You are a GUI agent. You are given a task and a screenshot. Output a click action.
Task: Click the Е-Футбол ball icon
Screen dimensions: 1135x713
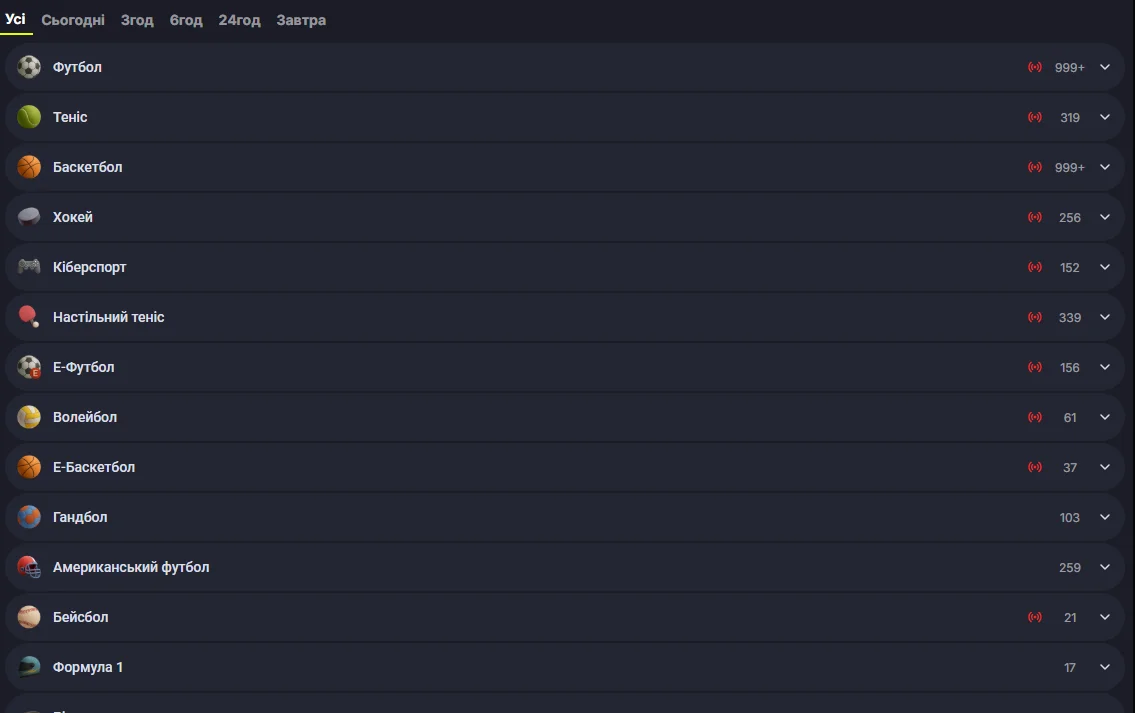point(29,367)
